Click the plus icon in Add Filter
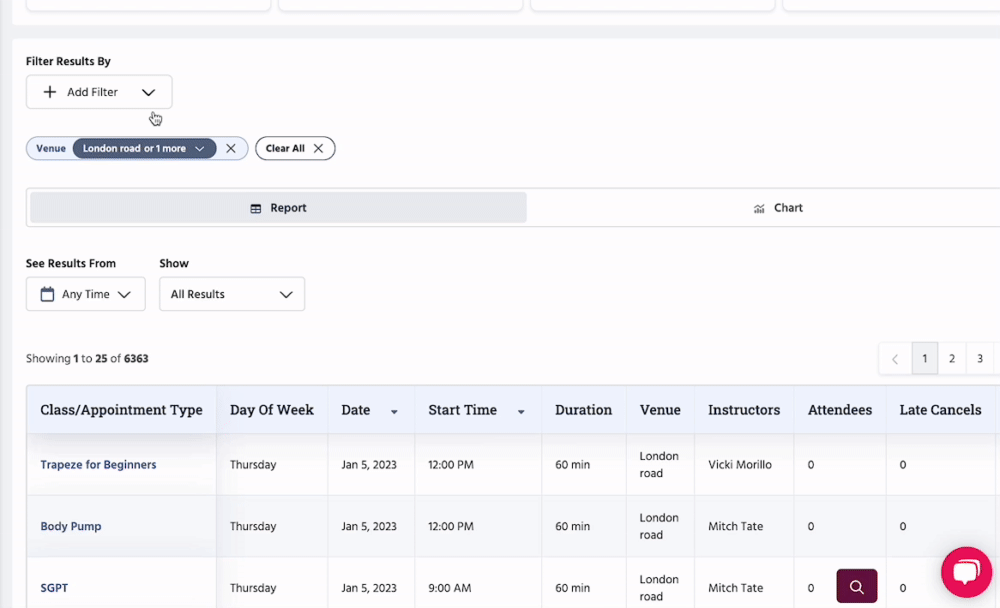This screenshot has height=608, width=1000. [x=50, y=92]
